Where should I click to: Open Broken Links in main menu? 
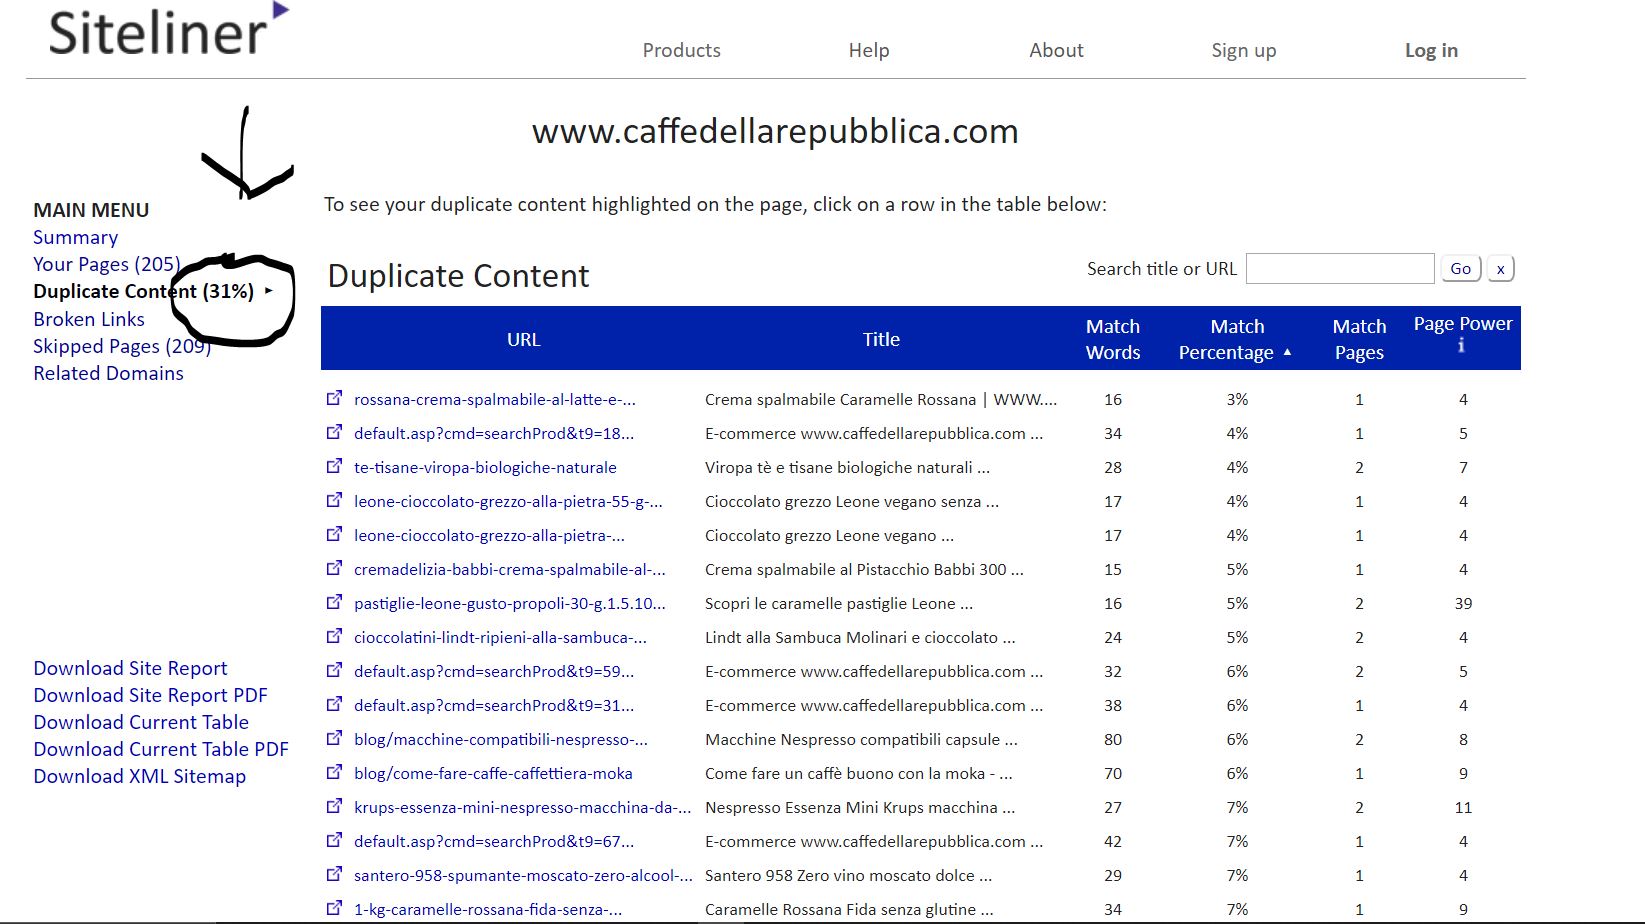point(89,319)
